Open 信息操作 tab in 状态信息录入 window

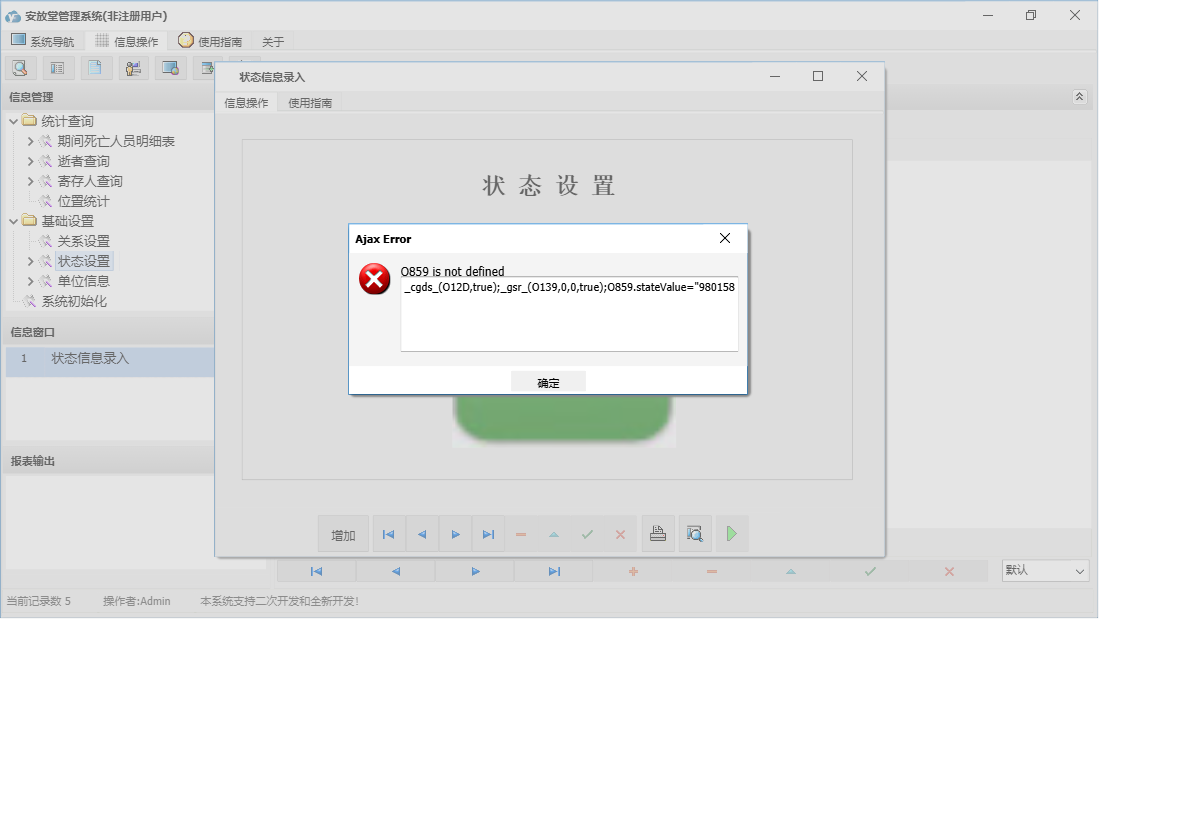point(247,103)
